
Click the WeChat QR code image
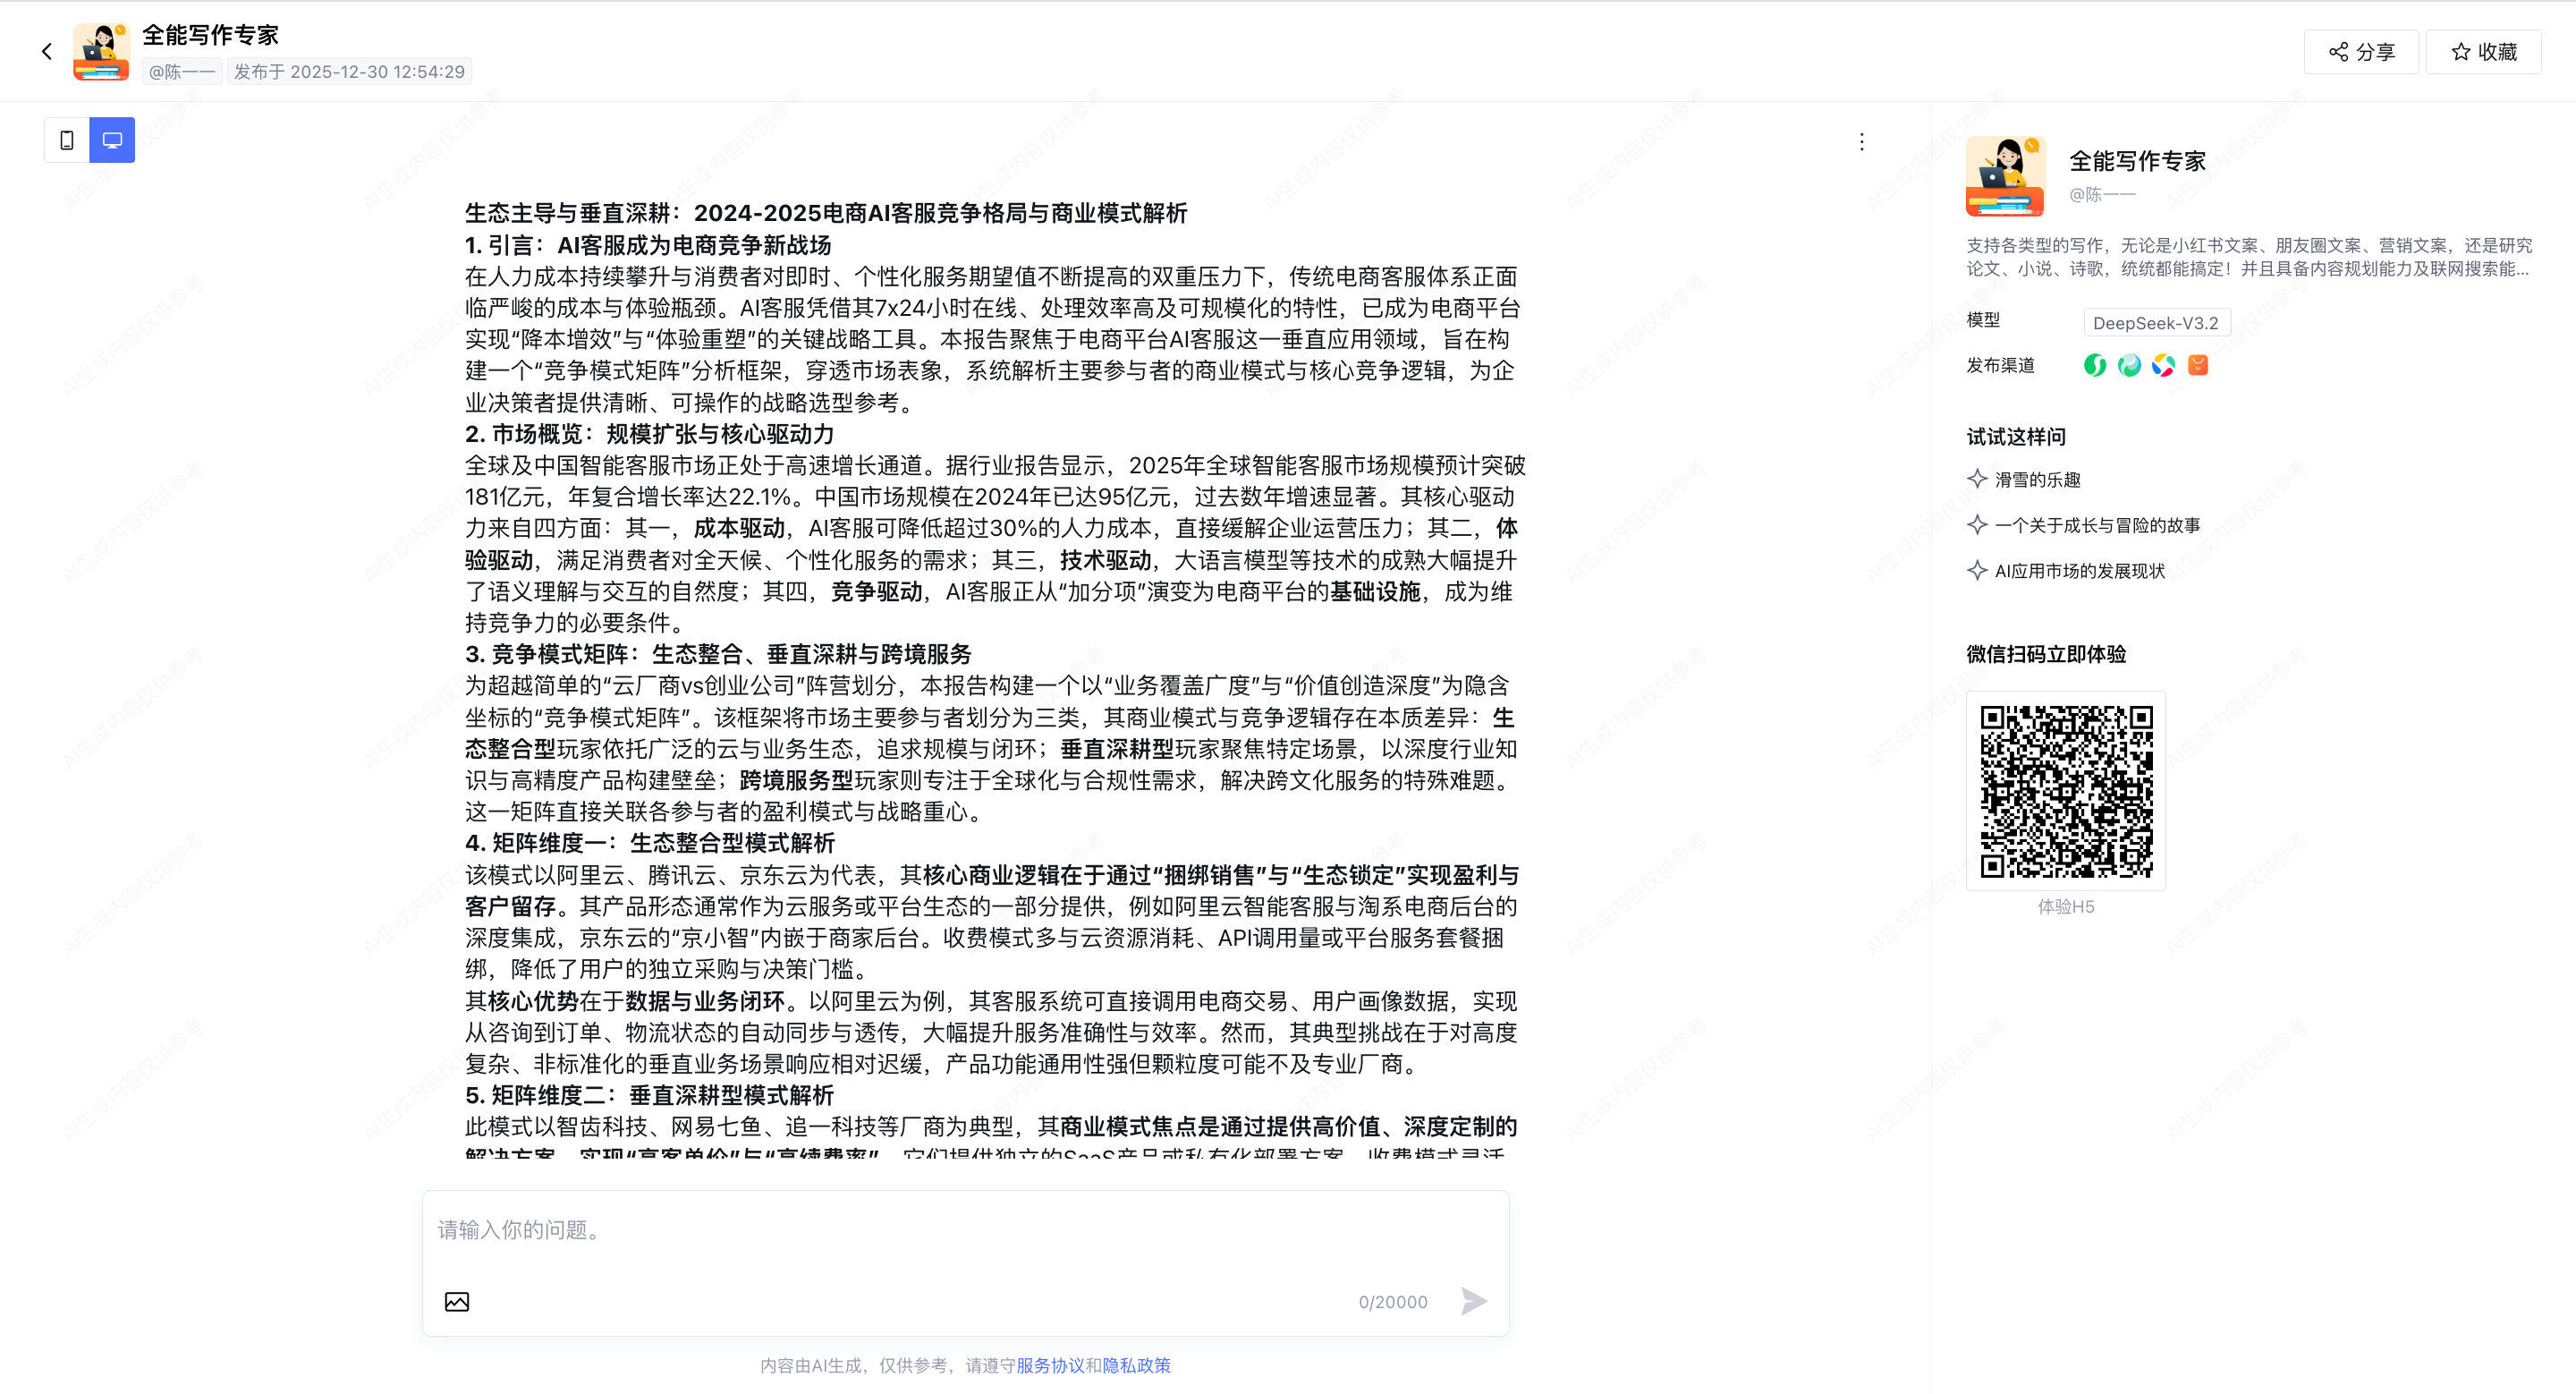pos(2066,791)
